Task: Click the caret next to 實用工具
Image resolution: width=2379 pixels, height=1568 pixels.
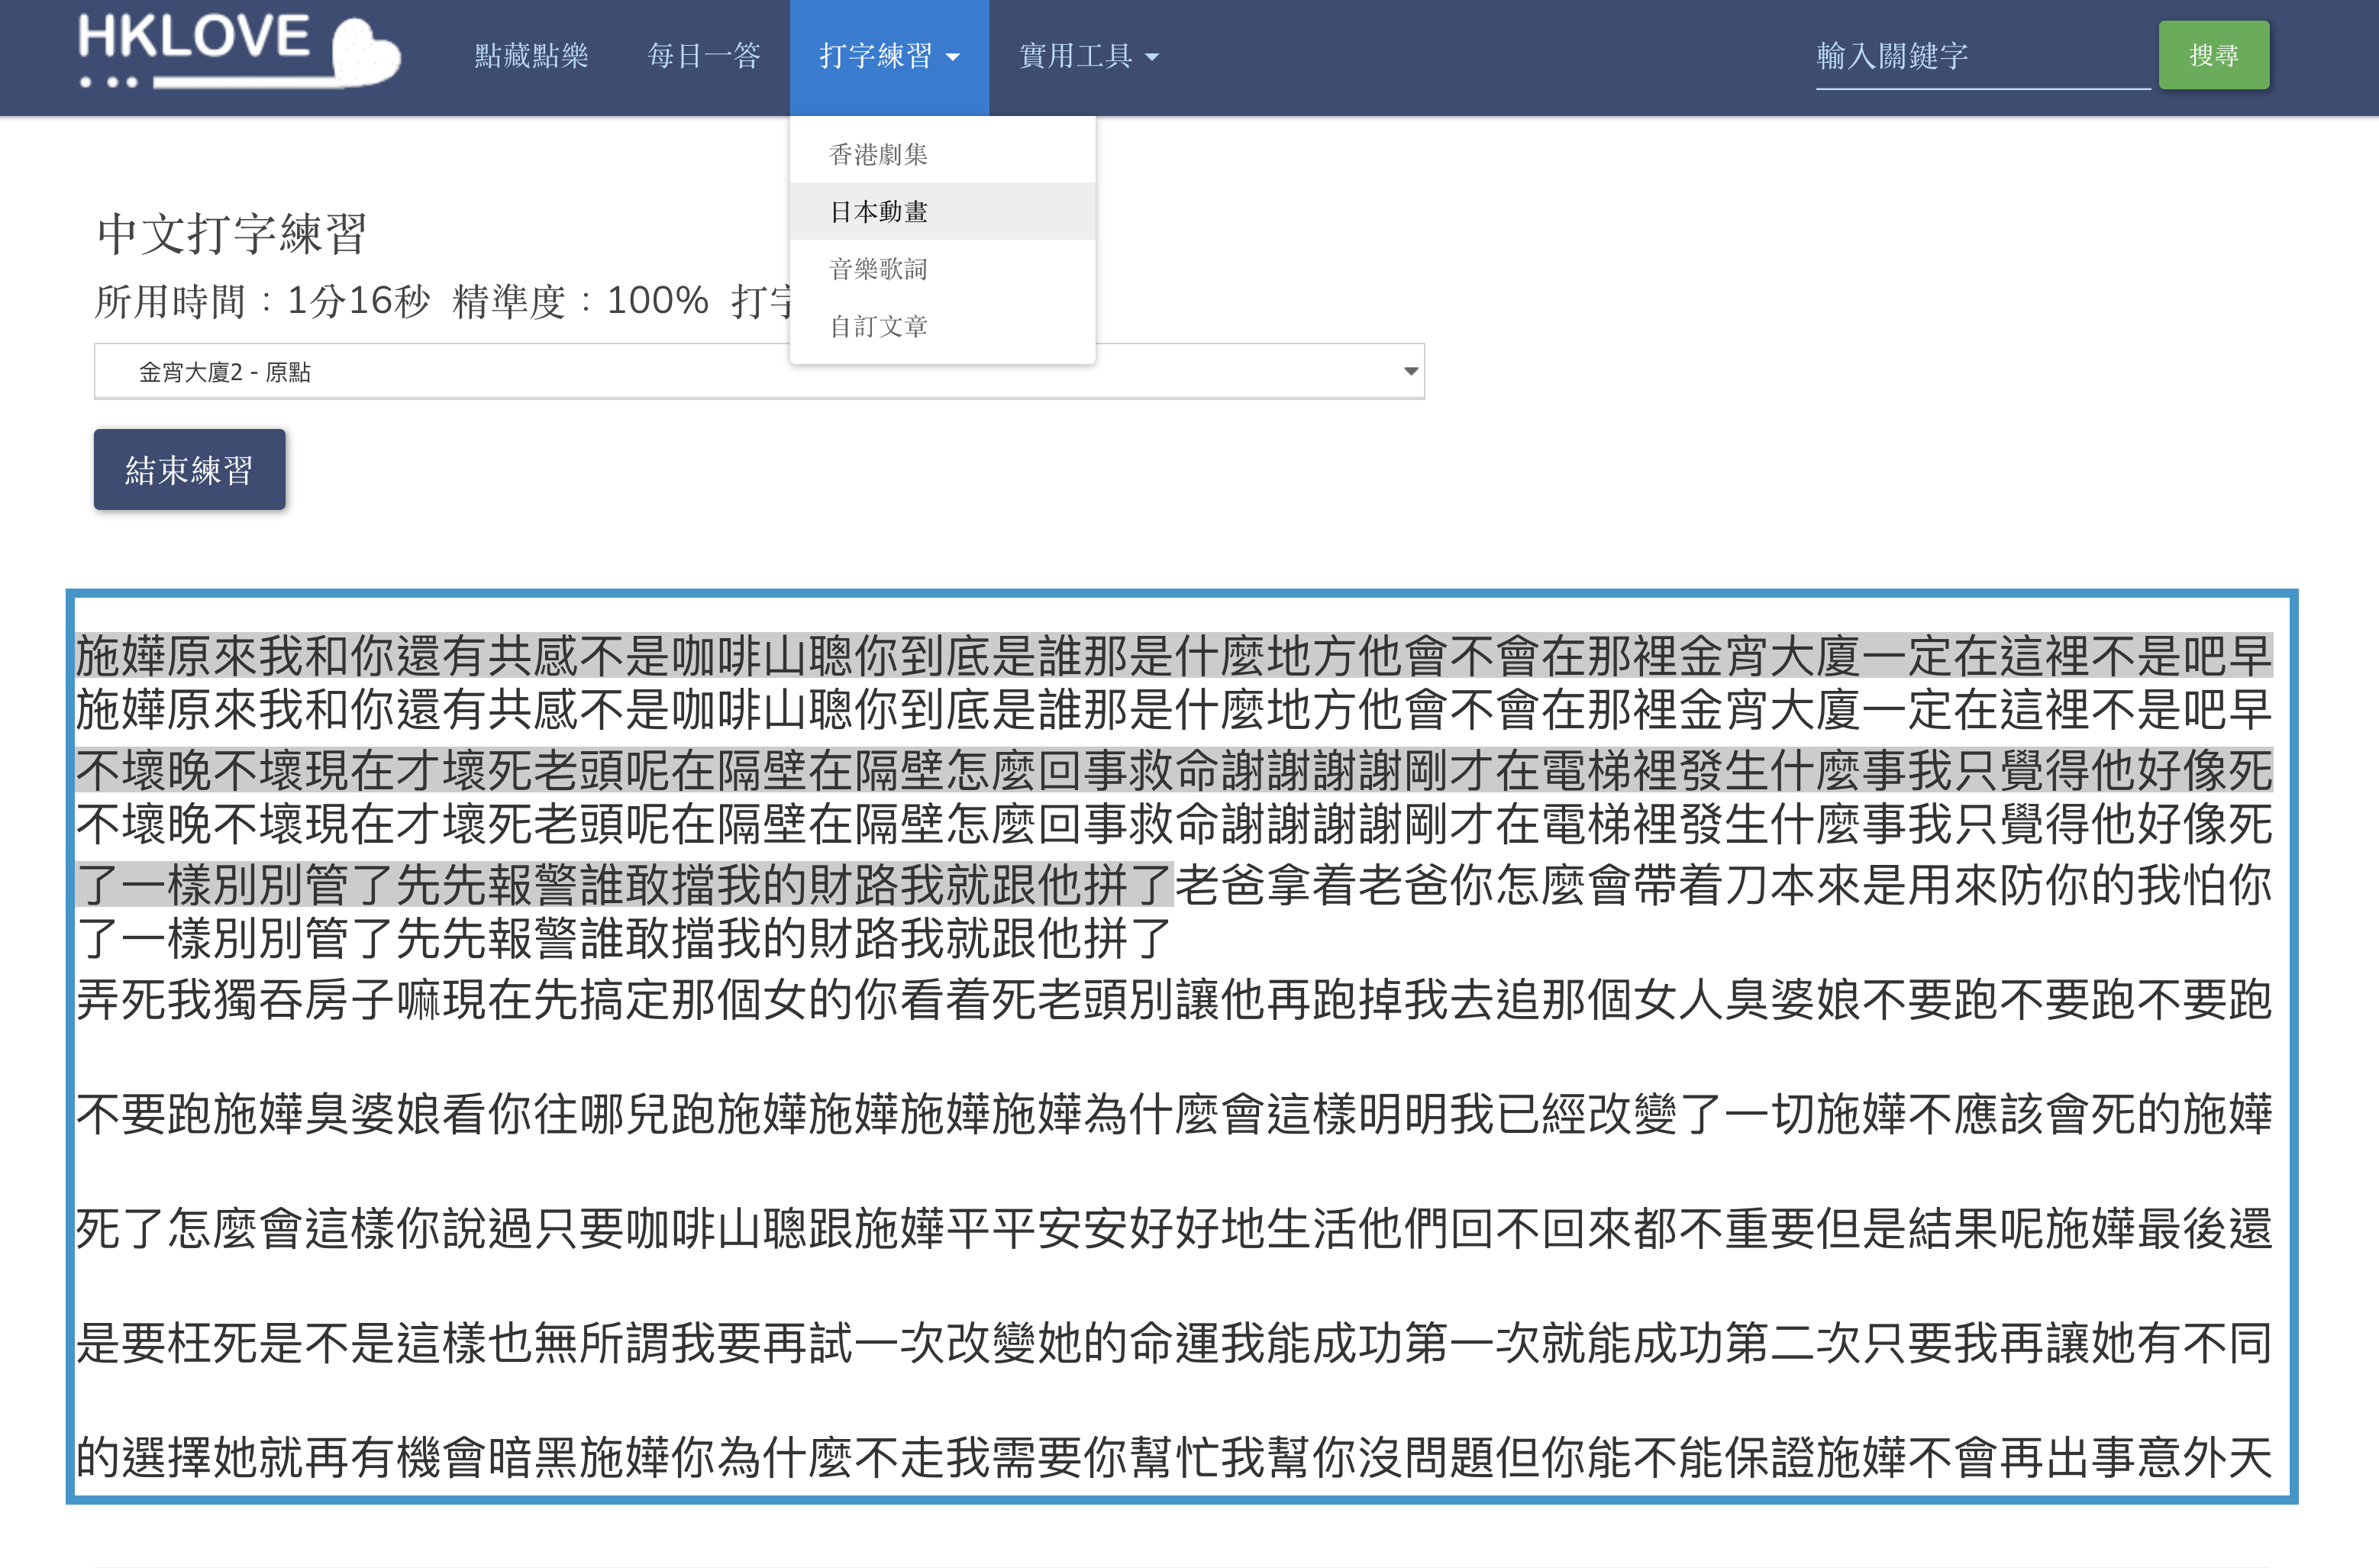Action: [x=1152, y=58]
